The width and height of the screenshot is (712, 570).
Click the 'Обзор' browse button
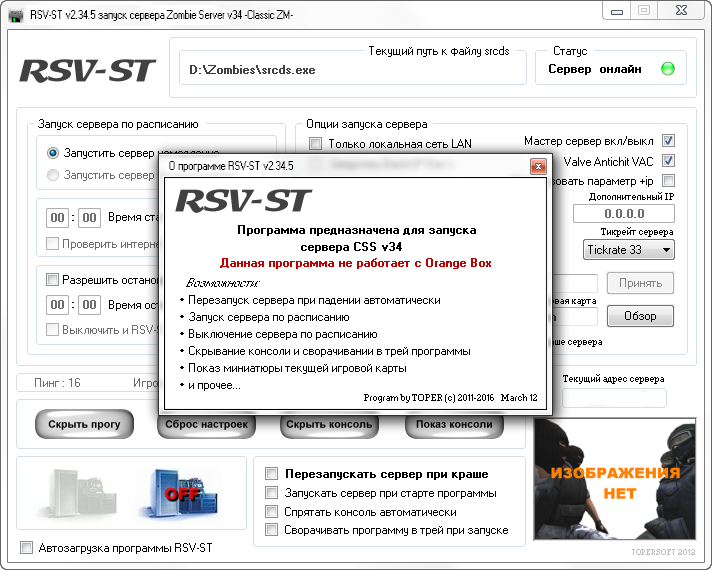pyautogui.click(x=640, y=316)
